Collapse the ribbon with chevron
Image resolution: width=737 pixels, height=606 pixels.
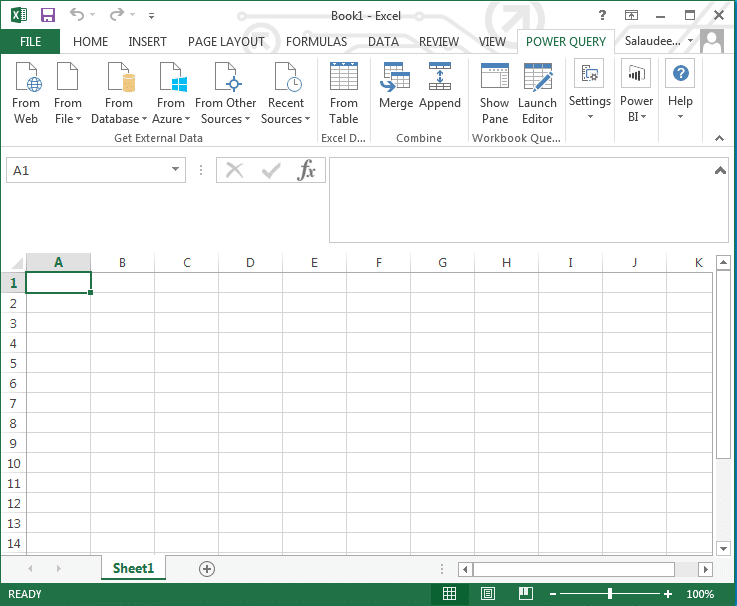click(719, 138)
